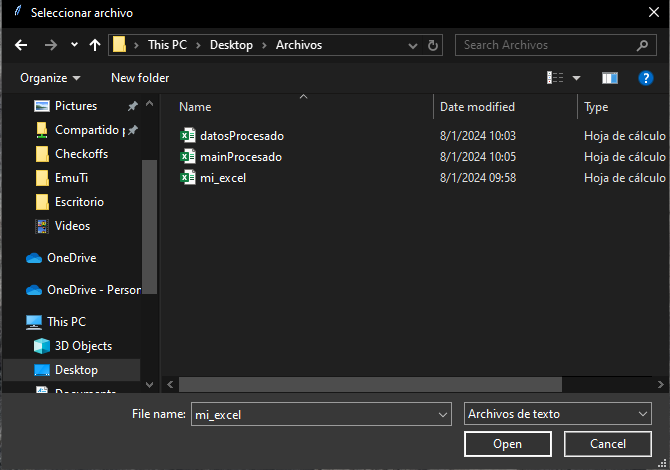Click the navigation pane scrollbar thumb
Image resolution: width=670 pixels, height=470 pixels.
point(149,227)
